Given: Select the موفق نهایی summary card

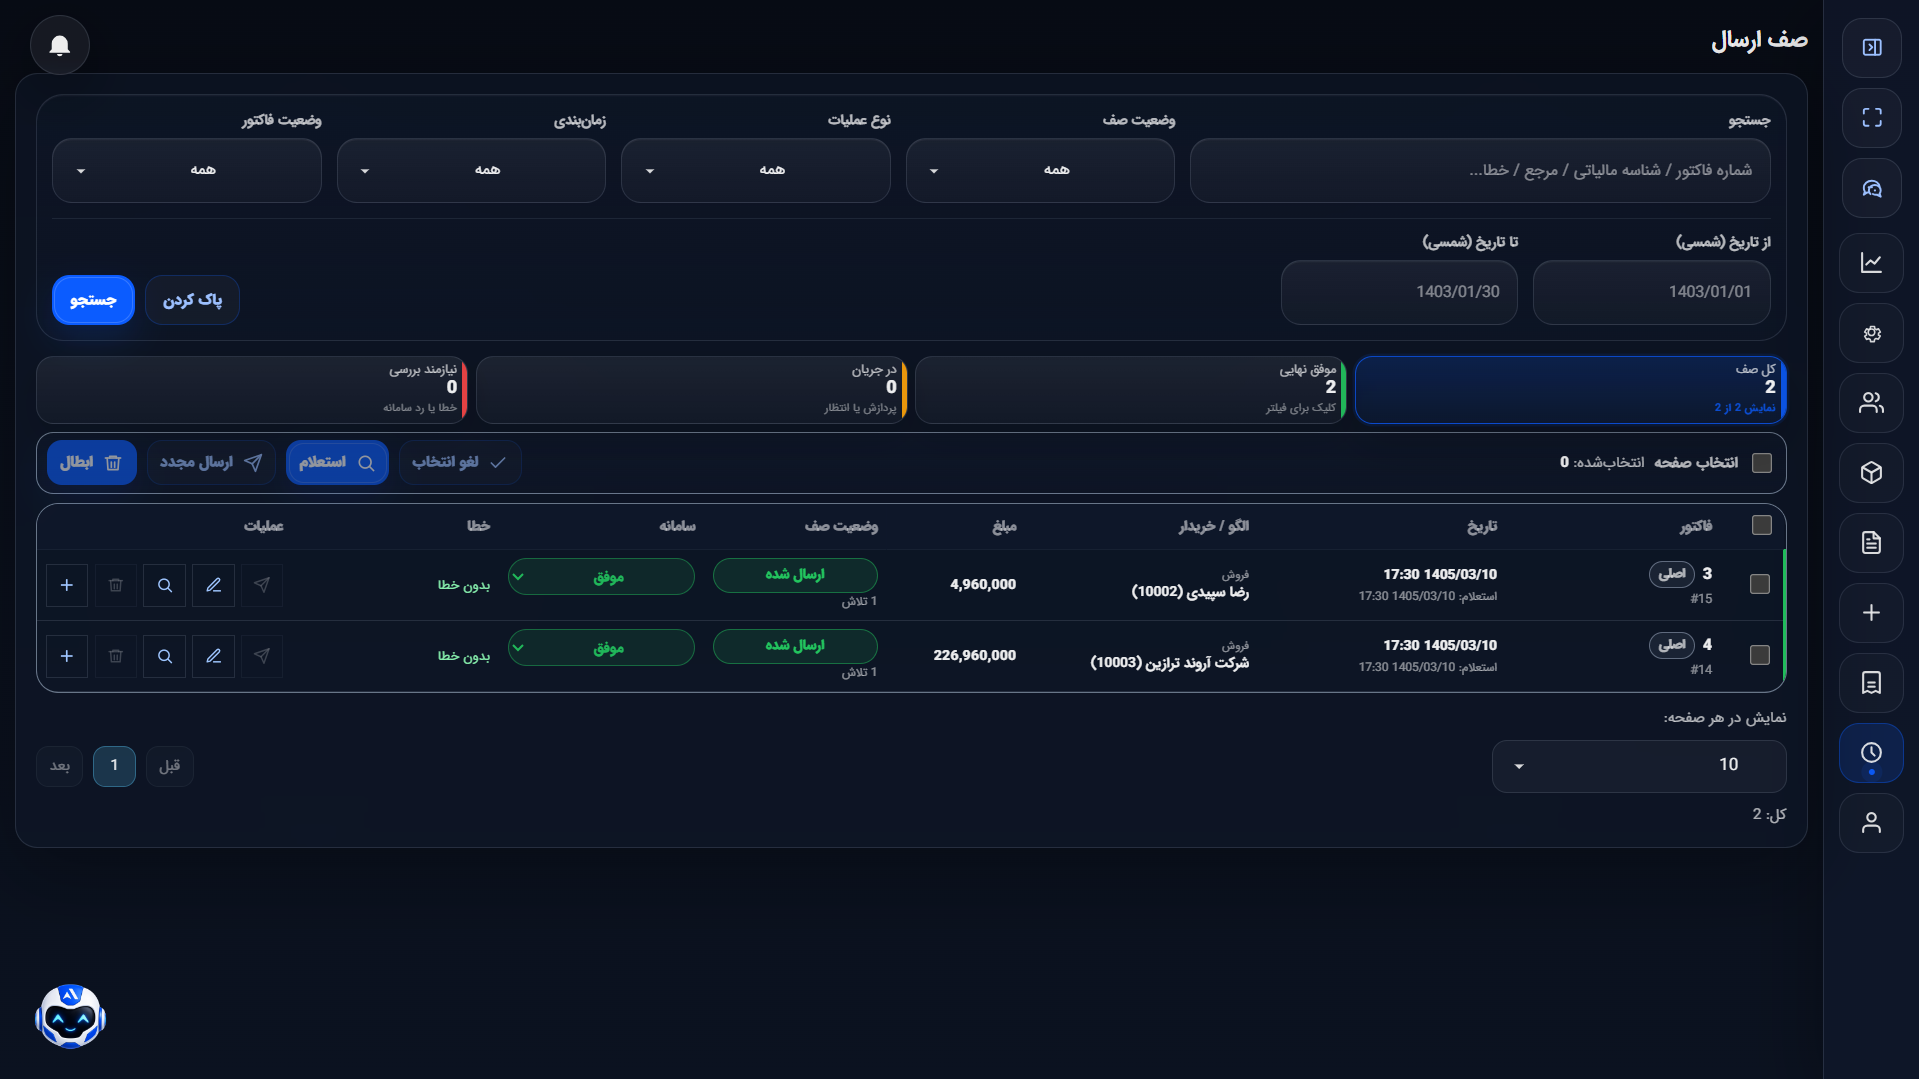Looking at the screenshot, I should pos(1131,390).
